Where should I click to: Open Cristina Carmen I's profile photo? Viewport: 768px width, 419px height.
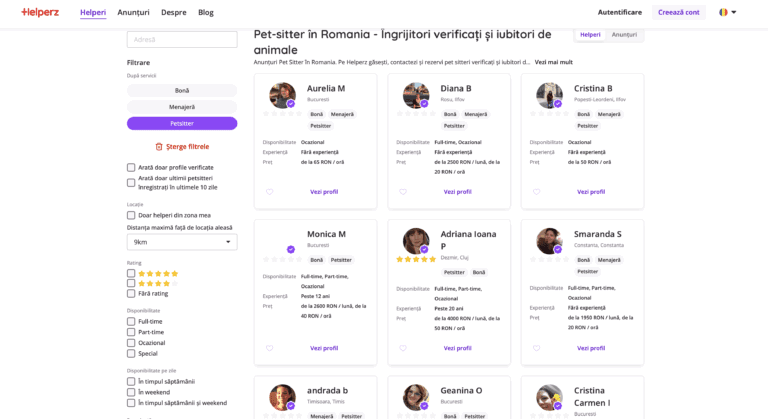pos(549,397)
